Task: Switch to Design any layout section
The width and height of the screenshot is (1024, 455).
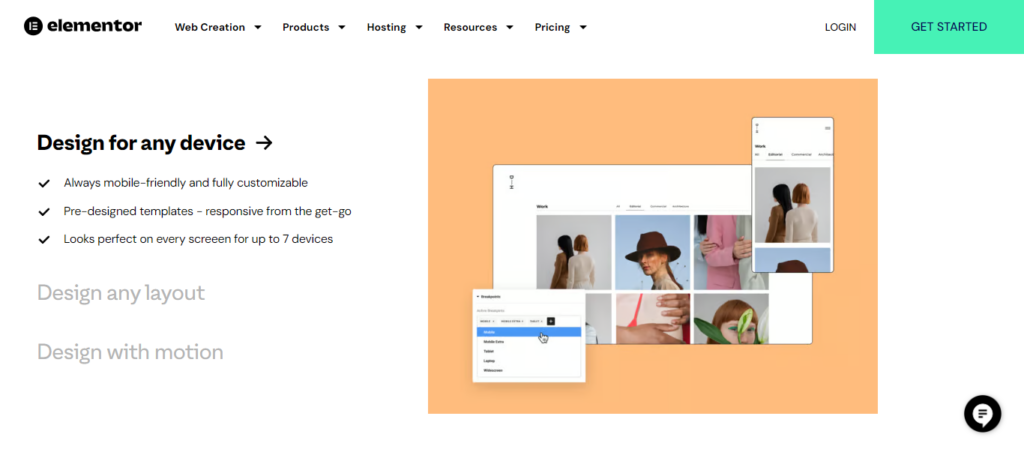Action: (121, 293)
